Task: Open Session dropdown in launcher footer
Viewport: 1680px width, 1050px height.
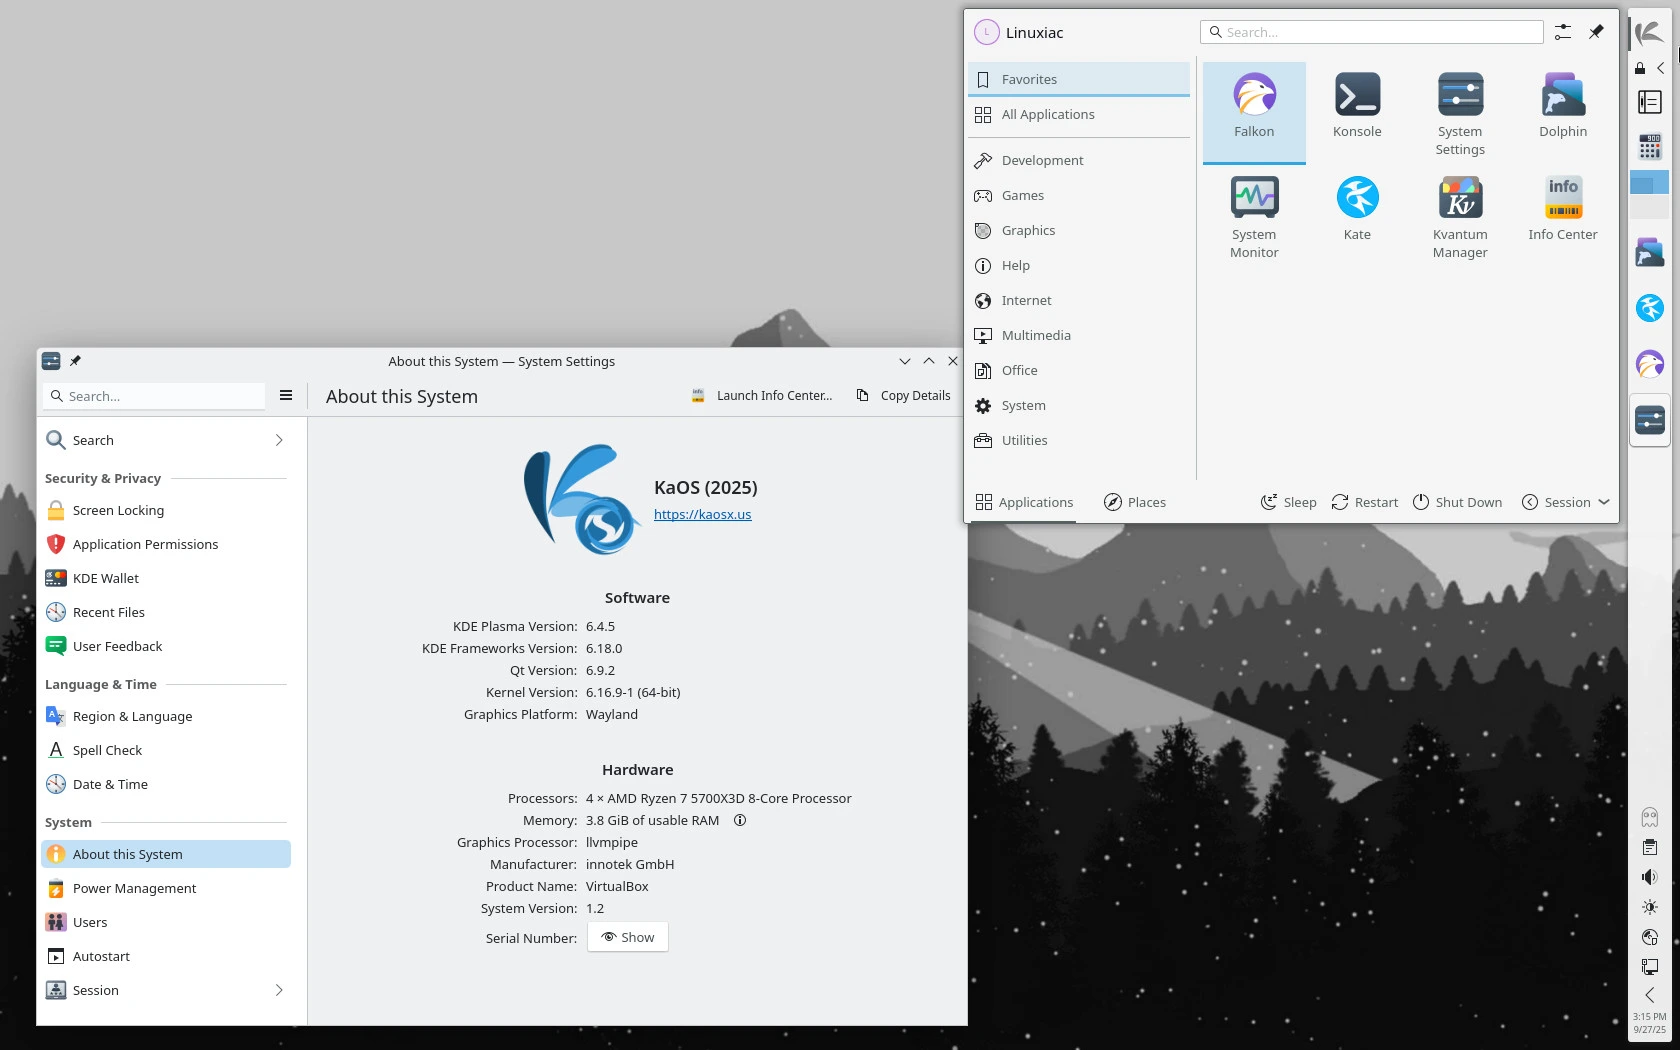Action: coord(1565,502)
